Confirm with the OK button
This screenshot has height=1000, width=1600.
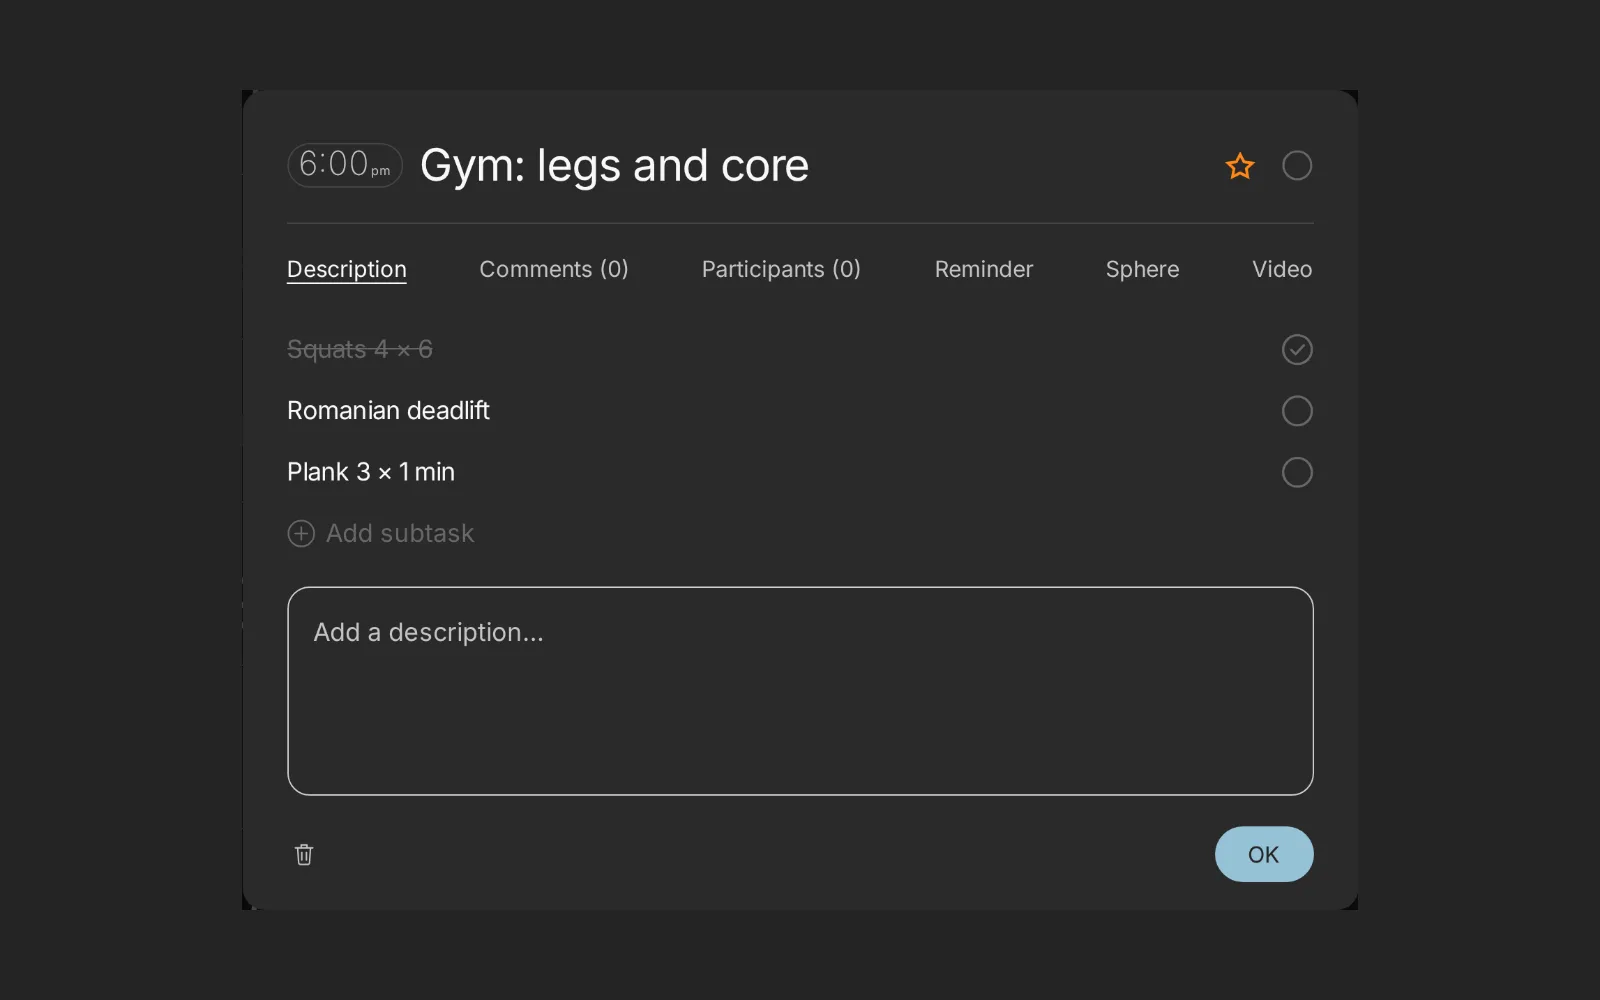(1264, 854)
